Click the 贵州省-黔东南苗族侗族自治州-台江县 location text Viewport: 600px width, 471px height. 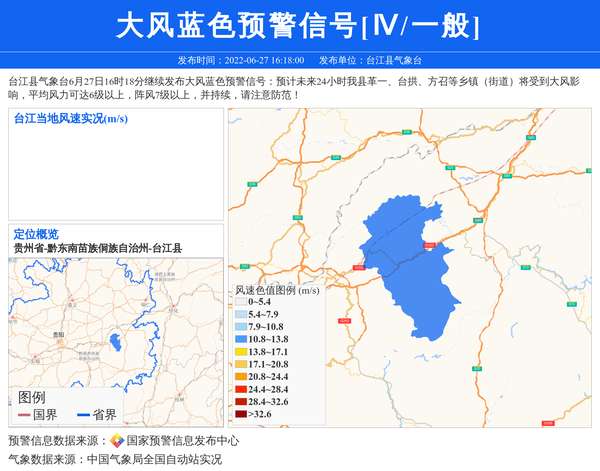coord(98,248)
